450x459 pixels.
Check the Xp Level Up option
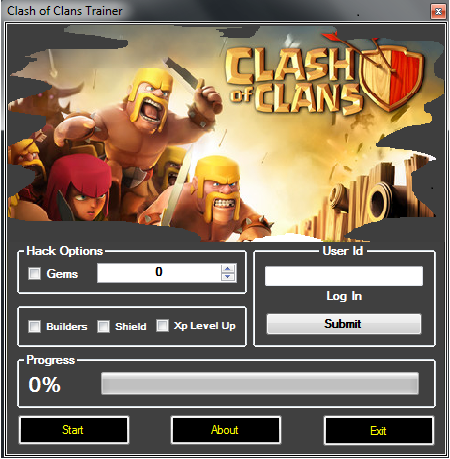pyautogui.click(x=162, y=325)
